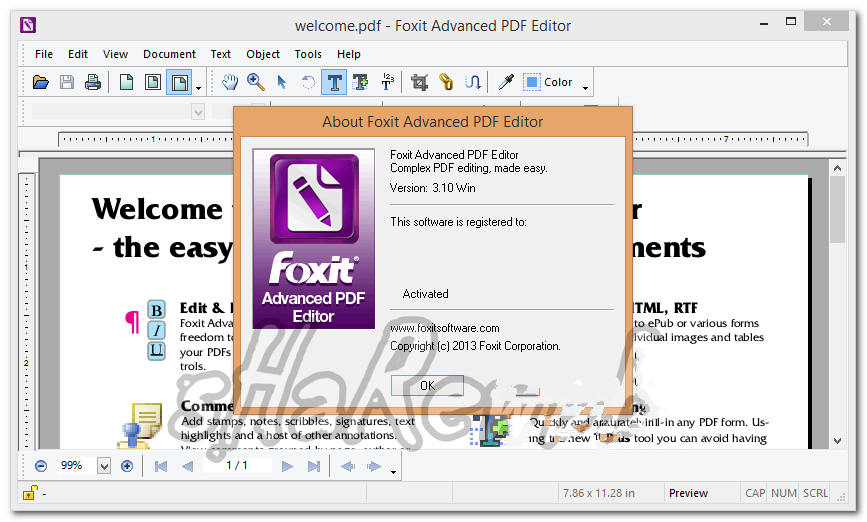Select the Hand pan tool
Image resolution: width=867 pixels, height=522 pixels.
[x=229, y=82]
